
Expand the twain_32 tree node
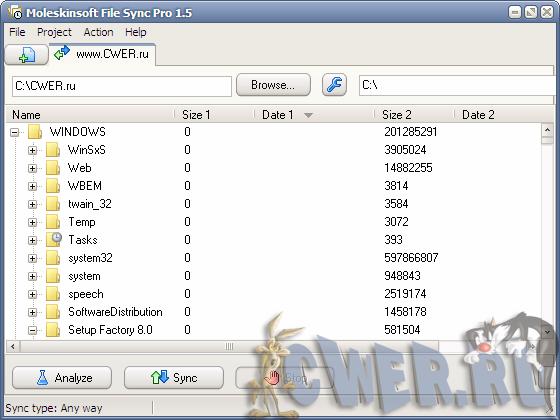[32, 204]
